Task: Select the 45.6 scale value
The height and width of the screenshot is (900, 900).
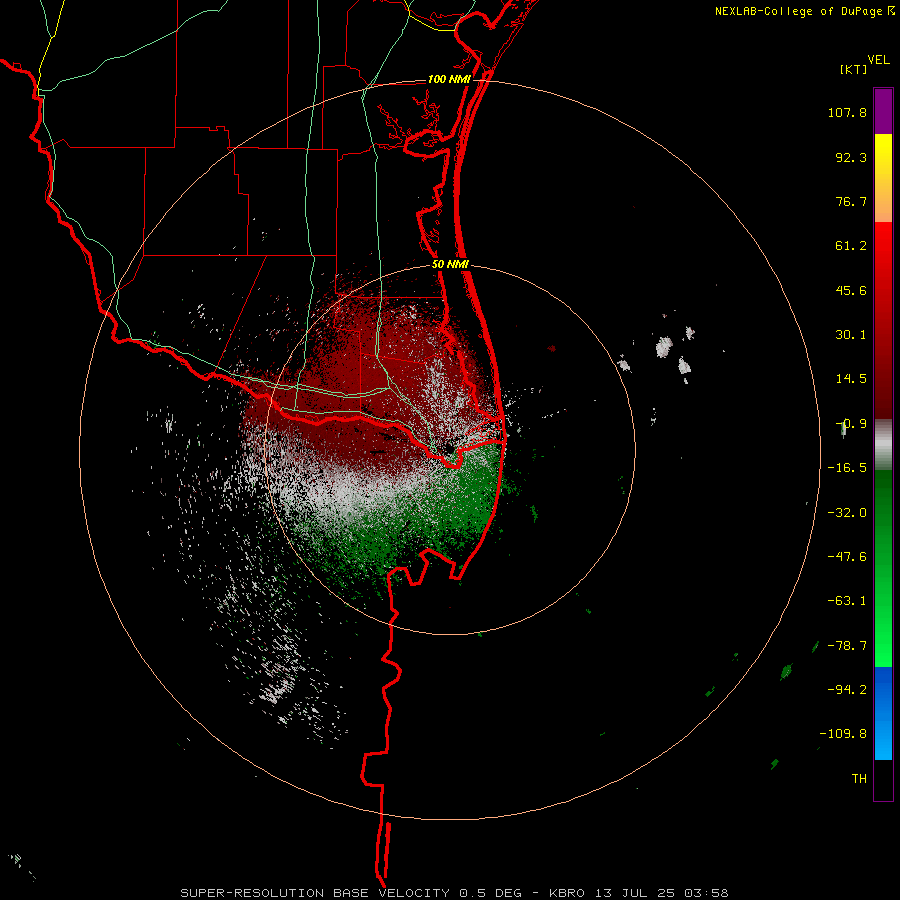Action: click(x=851, y=290)
